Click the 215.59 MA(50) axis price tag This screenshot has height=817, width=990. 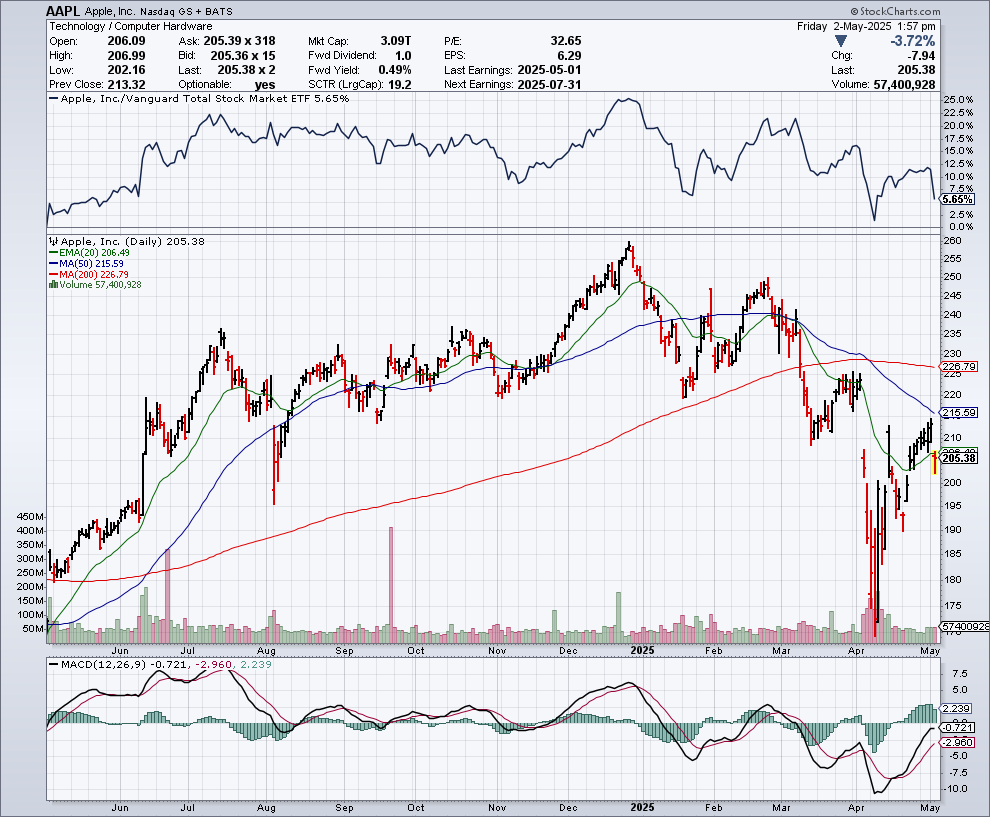958,412
